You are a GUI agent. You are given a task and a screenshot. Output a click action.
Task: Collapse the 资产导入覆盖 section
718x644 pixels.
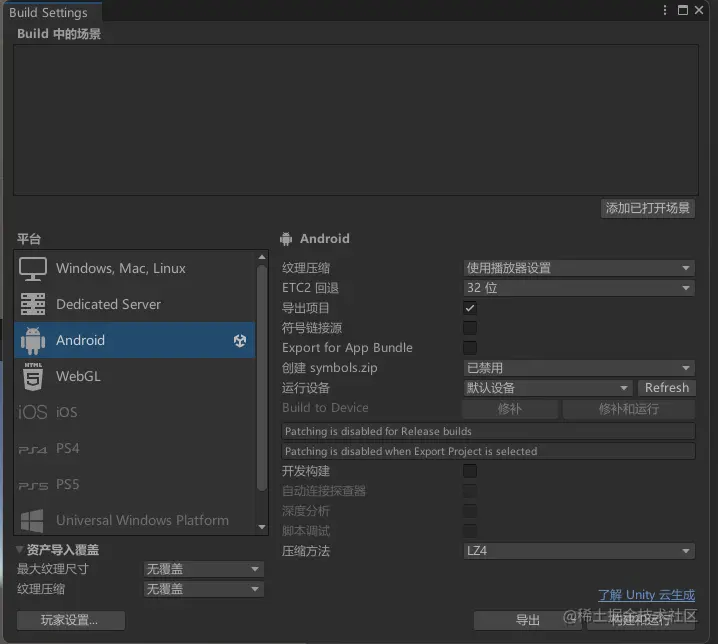coord(20,549)
